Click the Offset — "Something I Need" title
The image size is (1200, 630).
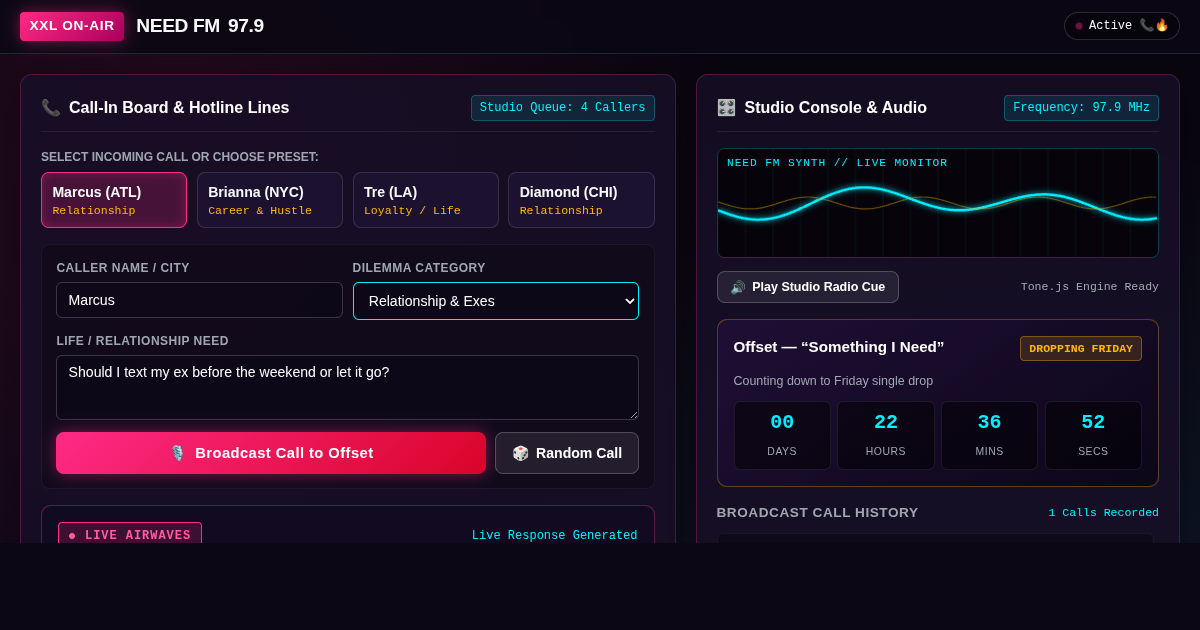(839, 347)
